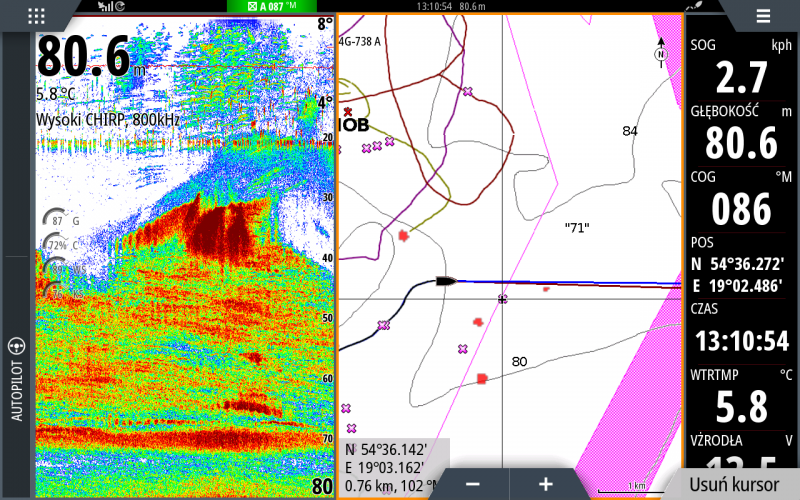Open the hamburger settings menu
The height and width of the screenshot is (500, 800).
pyautogui.click(x=763, y=15)
